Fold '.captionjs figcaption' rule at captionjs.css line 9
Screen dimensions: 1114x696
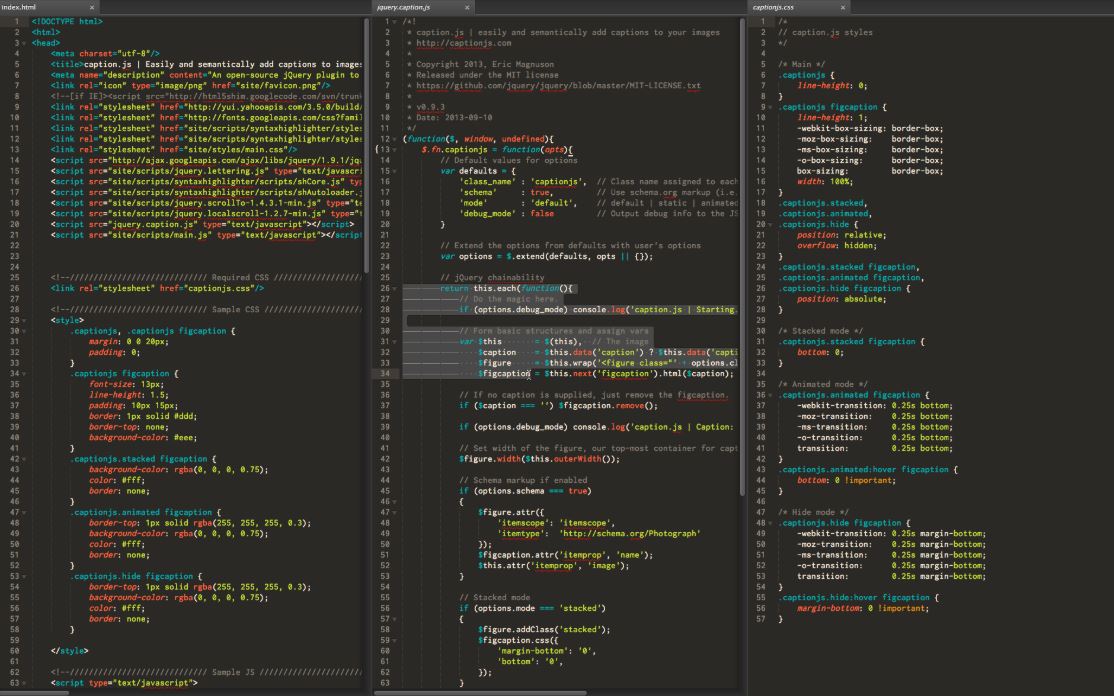pos(770,107)
